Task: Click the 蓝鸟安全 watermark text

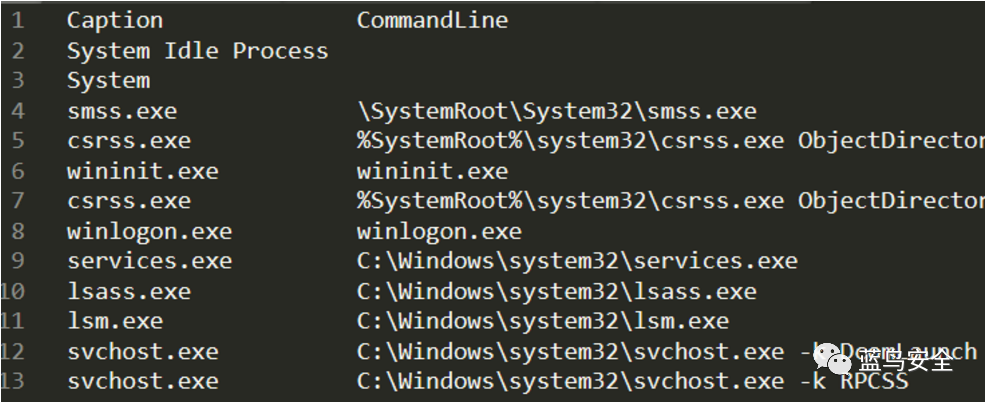Action: tap(906, 361)
